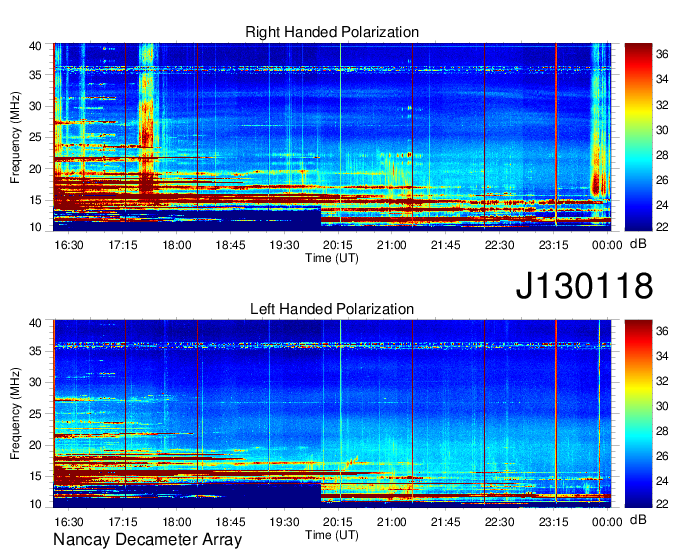This screenshot has height=552, width=680.
Task: Click the 36 dB label on the Right Handed color bar
Action: 662,54
